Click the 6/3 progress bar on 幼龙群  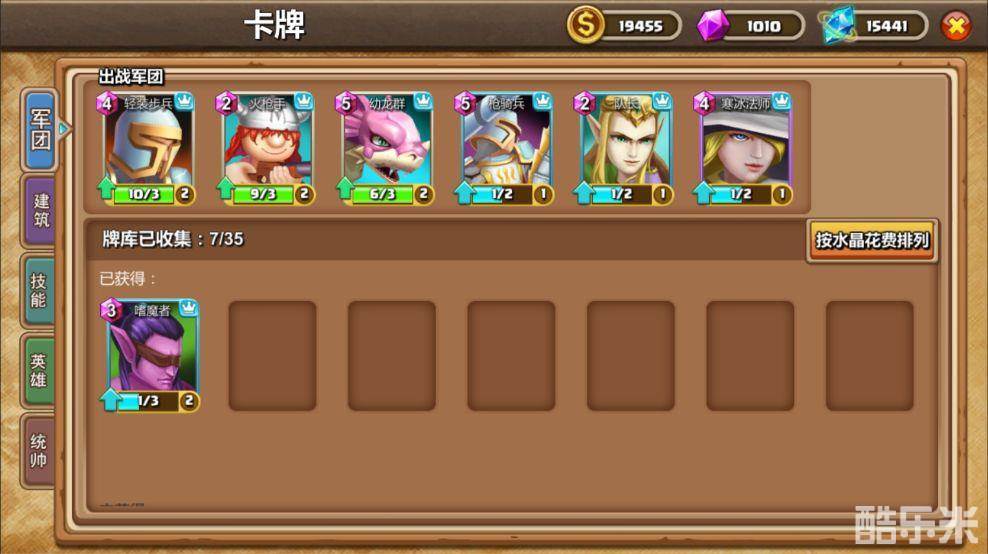pyautogui.click(x=382, y=194)
